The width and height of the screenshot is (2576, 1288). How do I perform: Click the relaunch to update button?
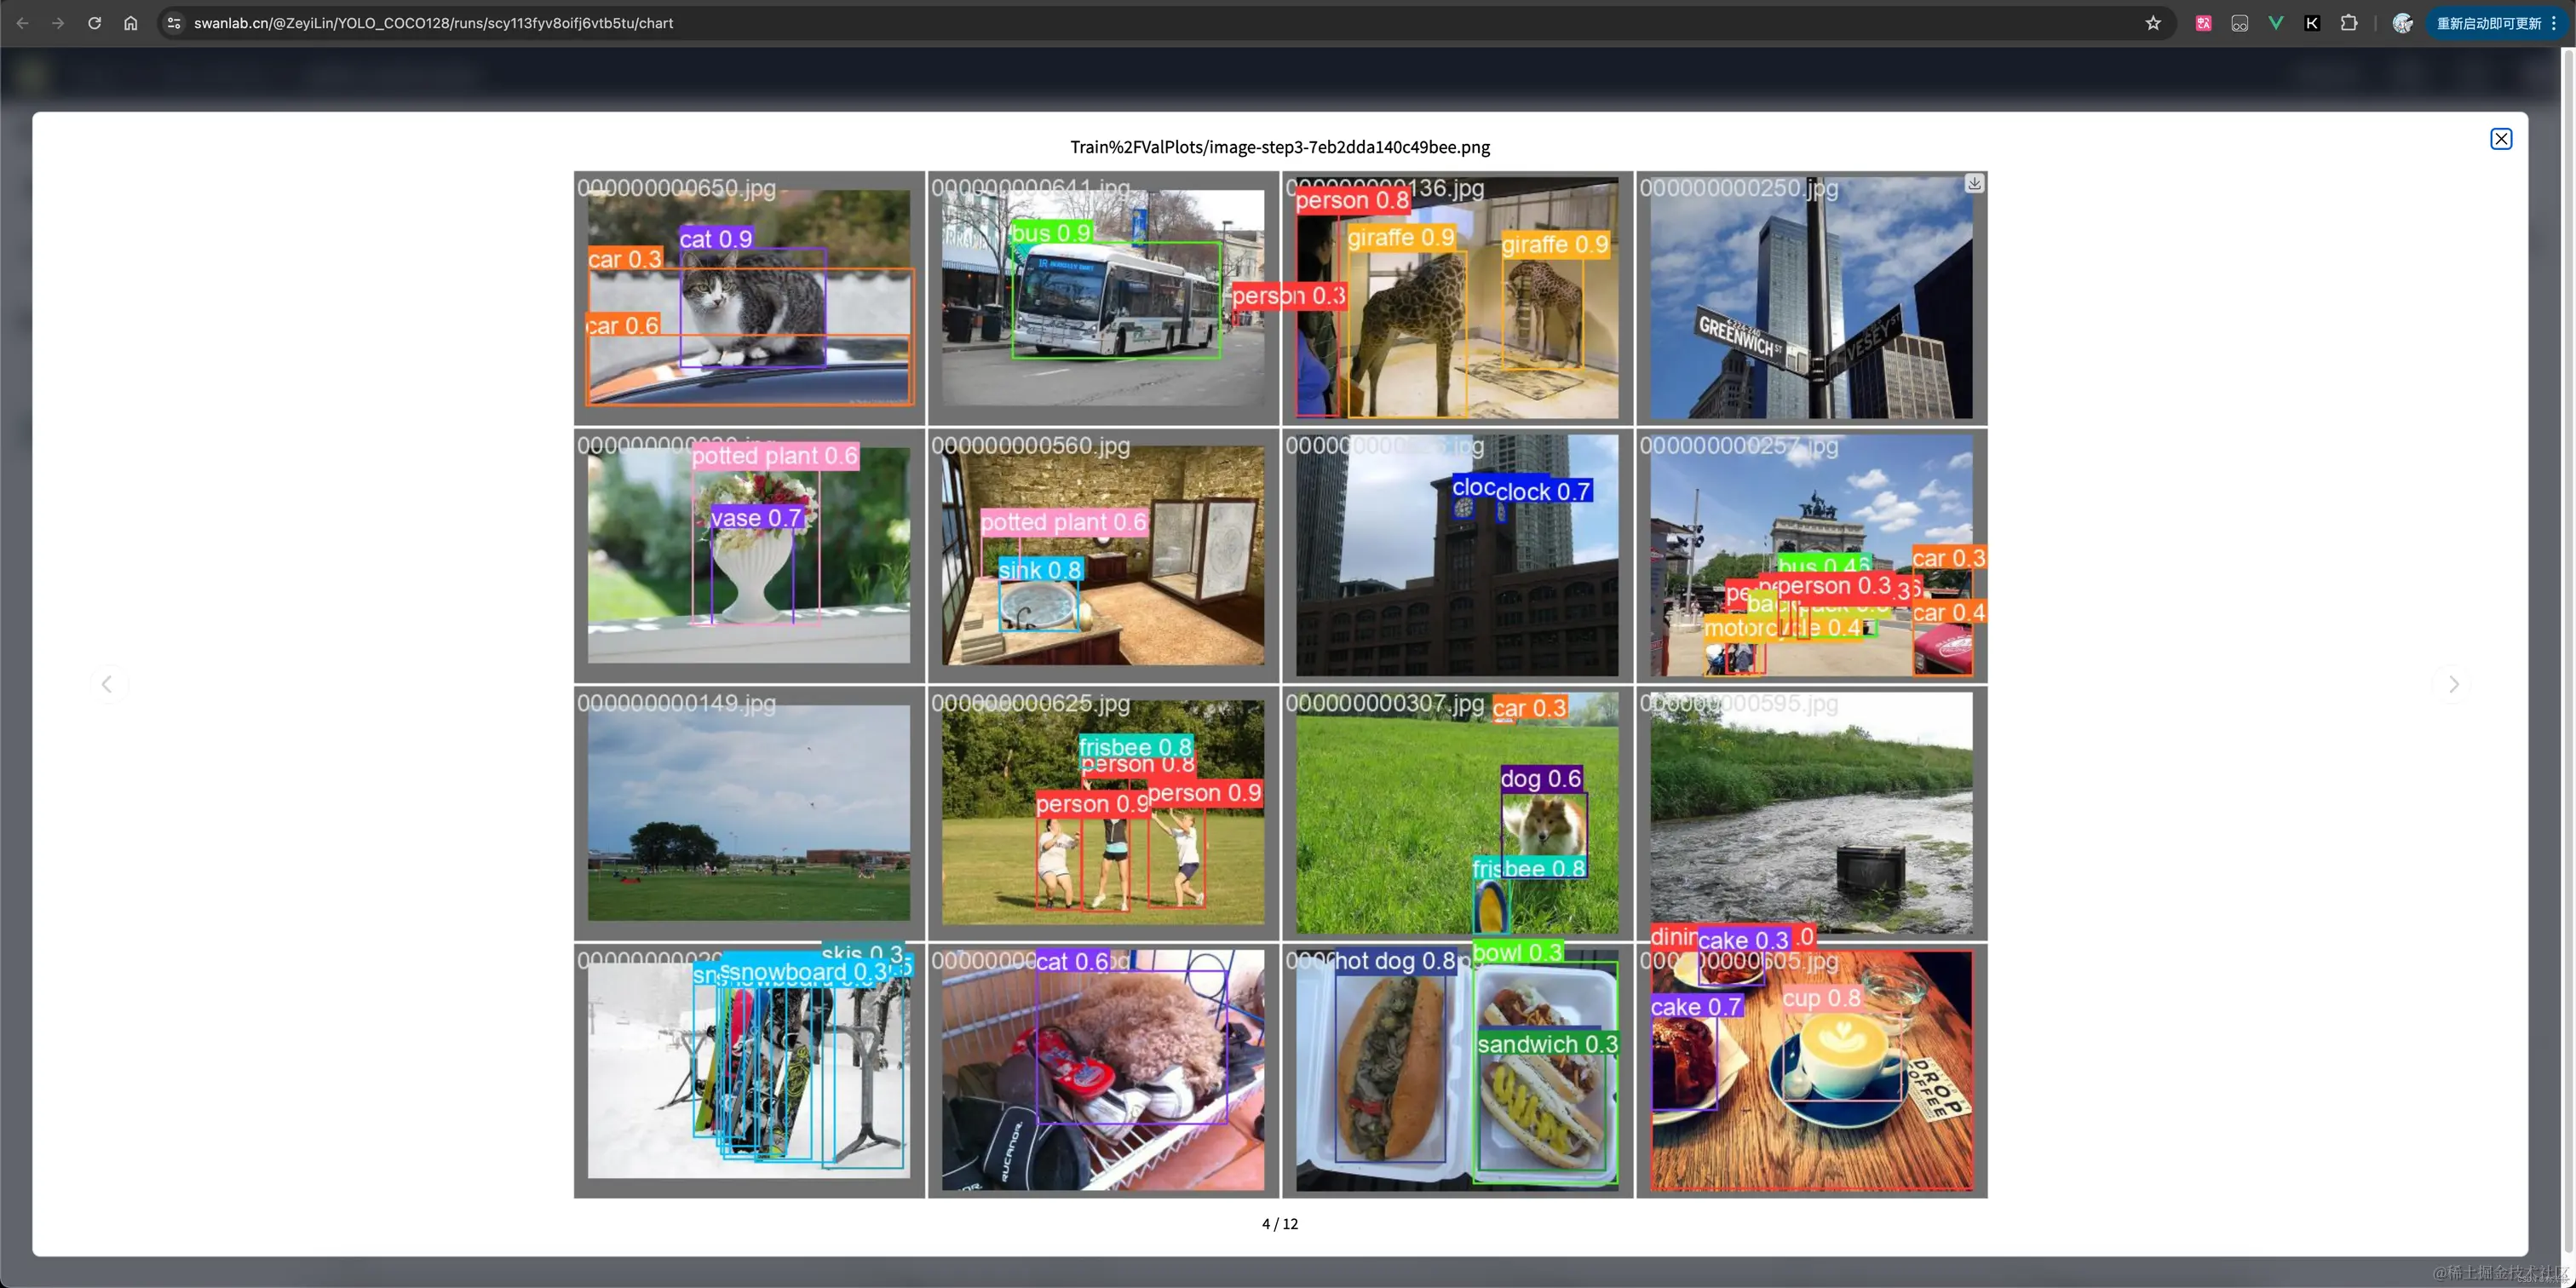pos(2487,23)
